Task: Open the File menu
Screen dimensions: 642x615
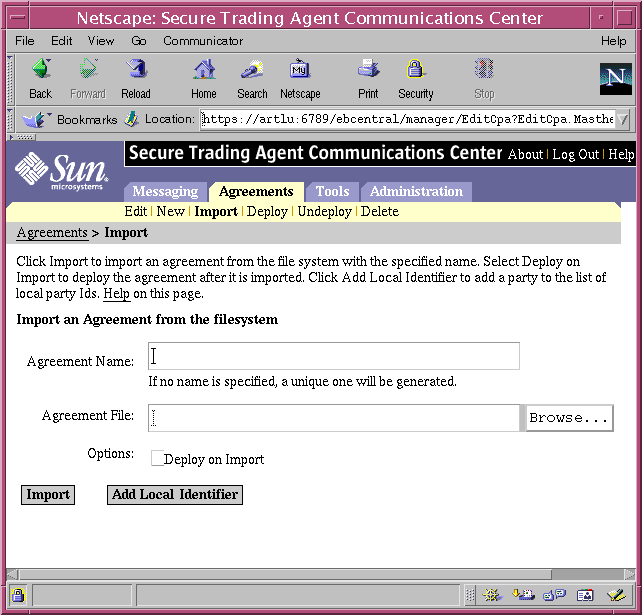Action: coord(25,41)
